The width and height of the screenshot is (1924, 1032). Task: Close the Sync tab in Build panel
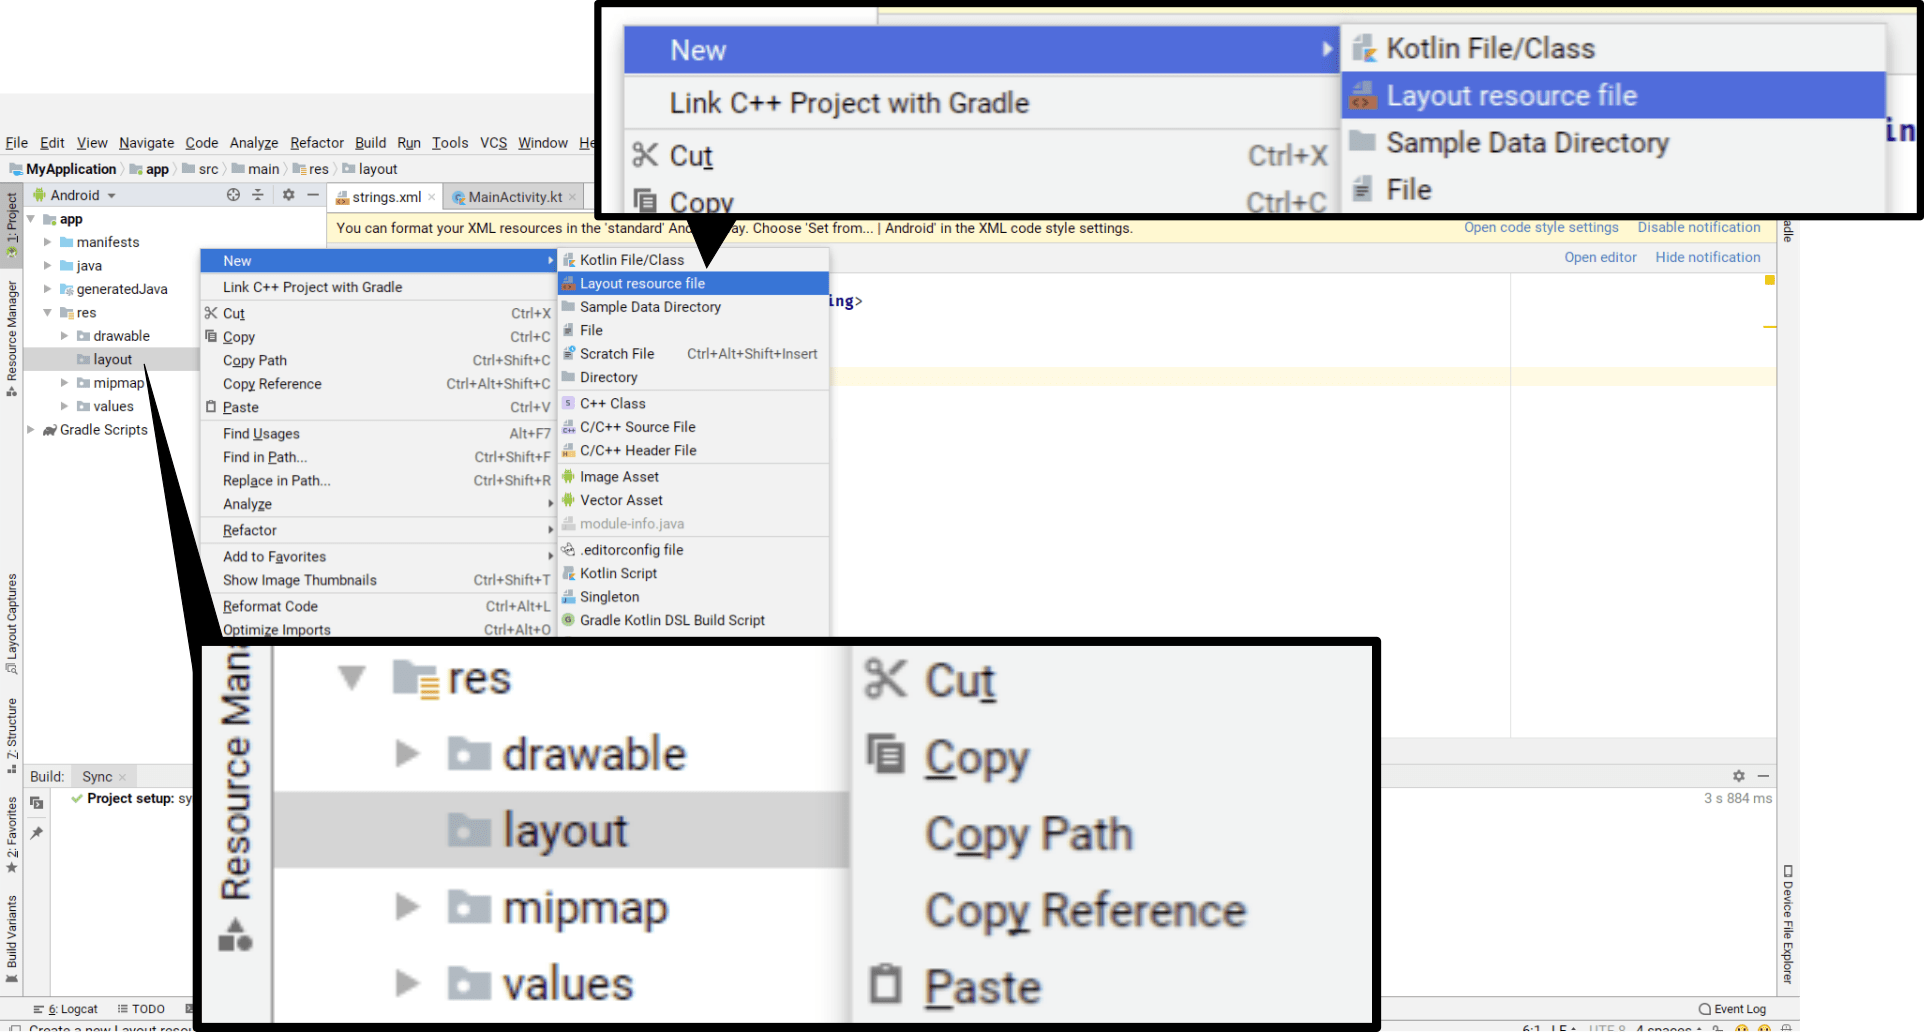(x=122, y=777)
